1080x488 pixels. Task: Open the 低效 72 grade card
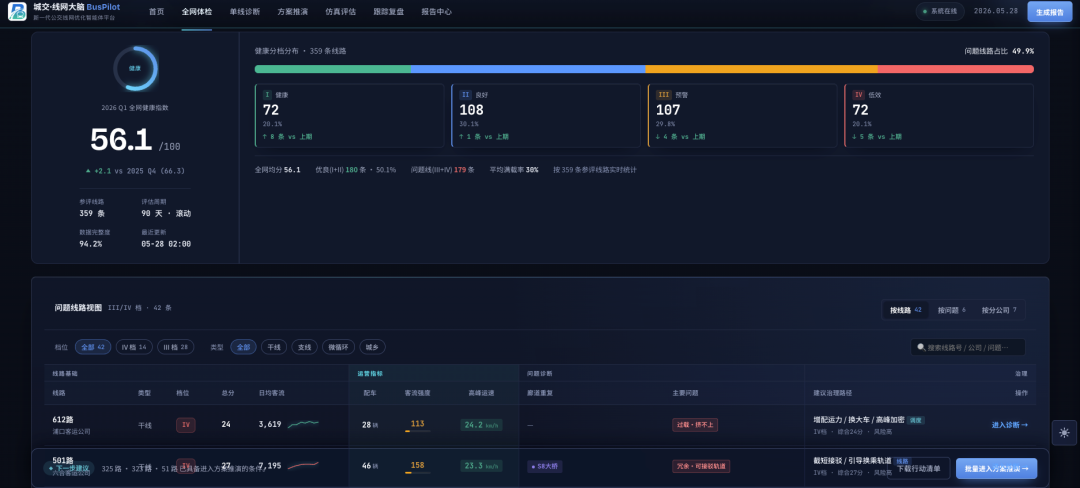(x=939, y=116)
